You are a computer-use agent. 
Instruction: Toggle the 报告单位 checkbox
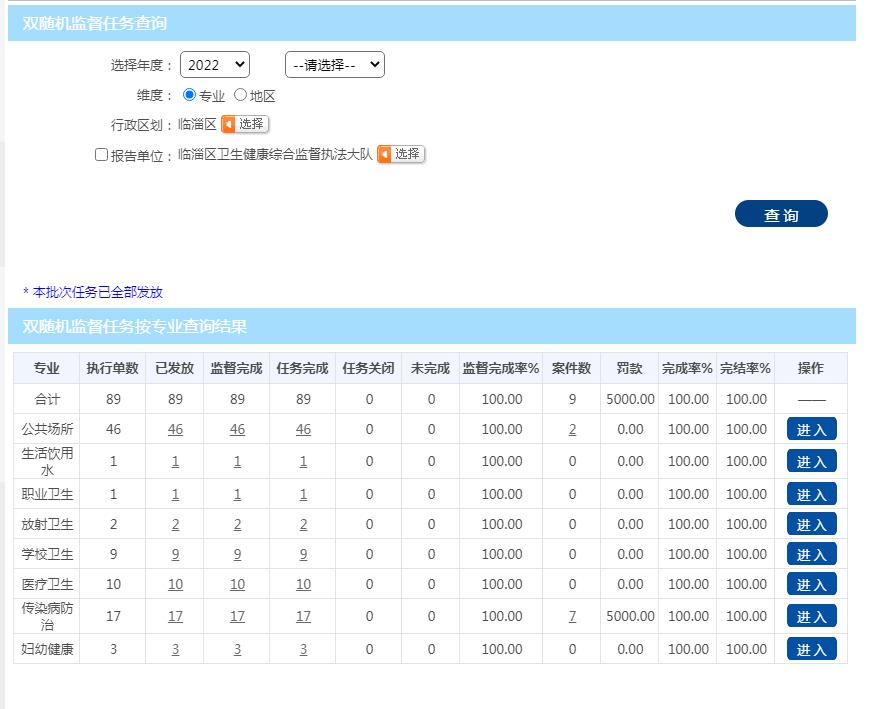101,155
